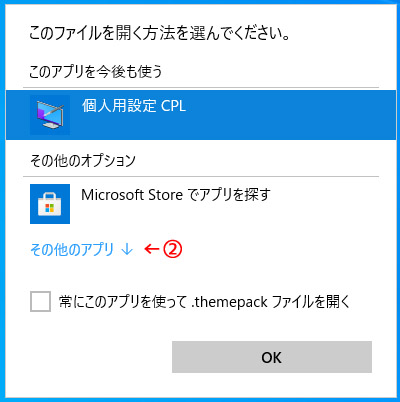
Task: Click the "このアプリを今後も使う" section heading
Action: (96, 71)
